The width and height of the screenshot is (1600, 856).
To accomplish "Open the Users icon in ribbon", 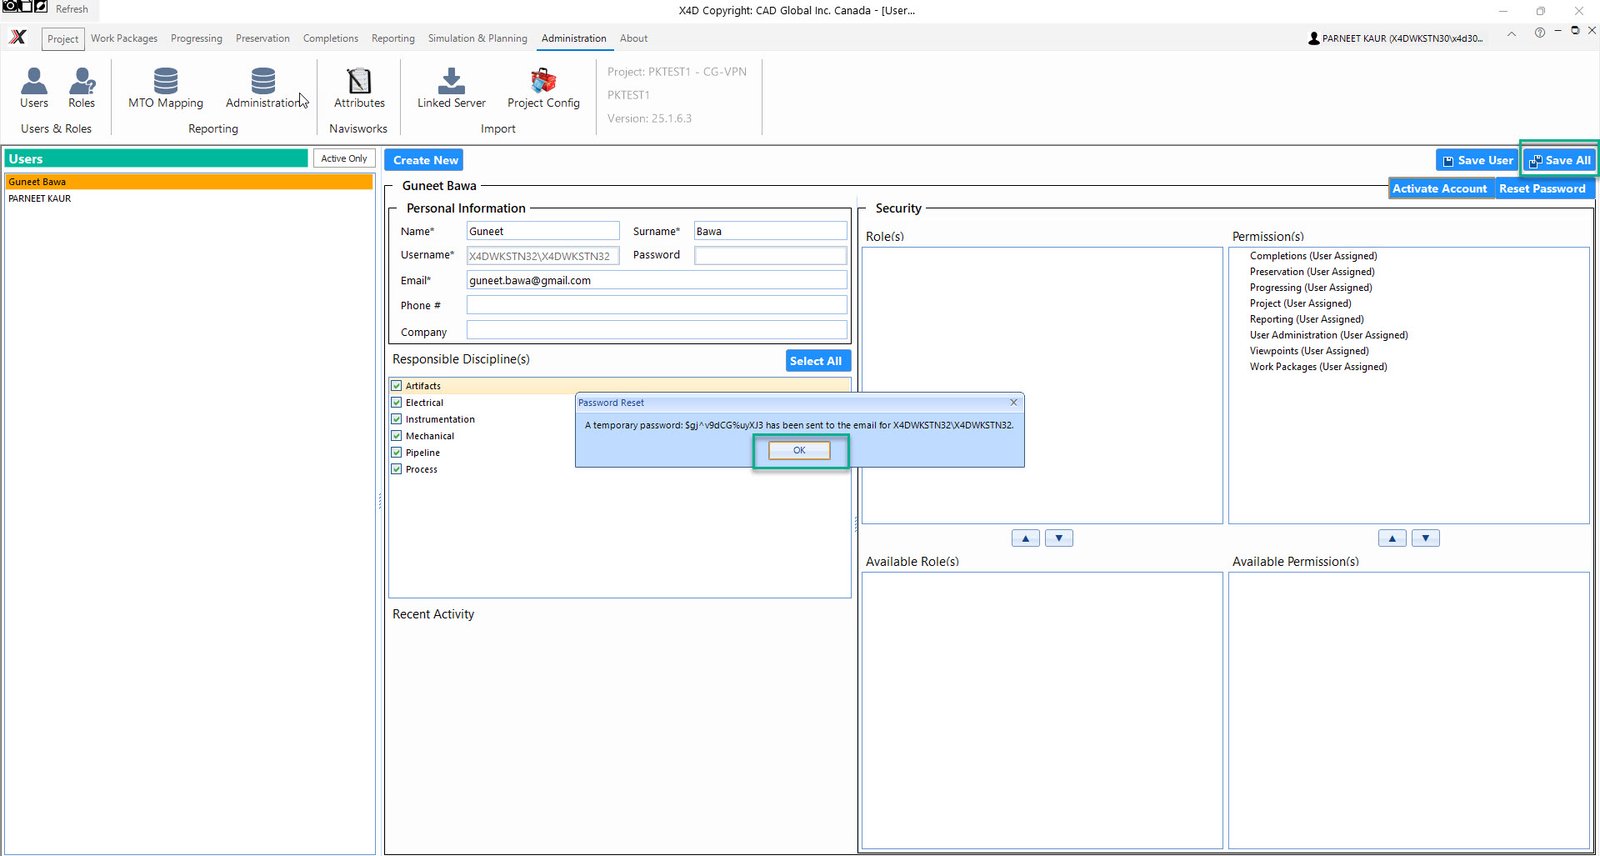I will [x=34, y=82].
